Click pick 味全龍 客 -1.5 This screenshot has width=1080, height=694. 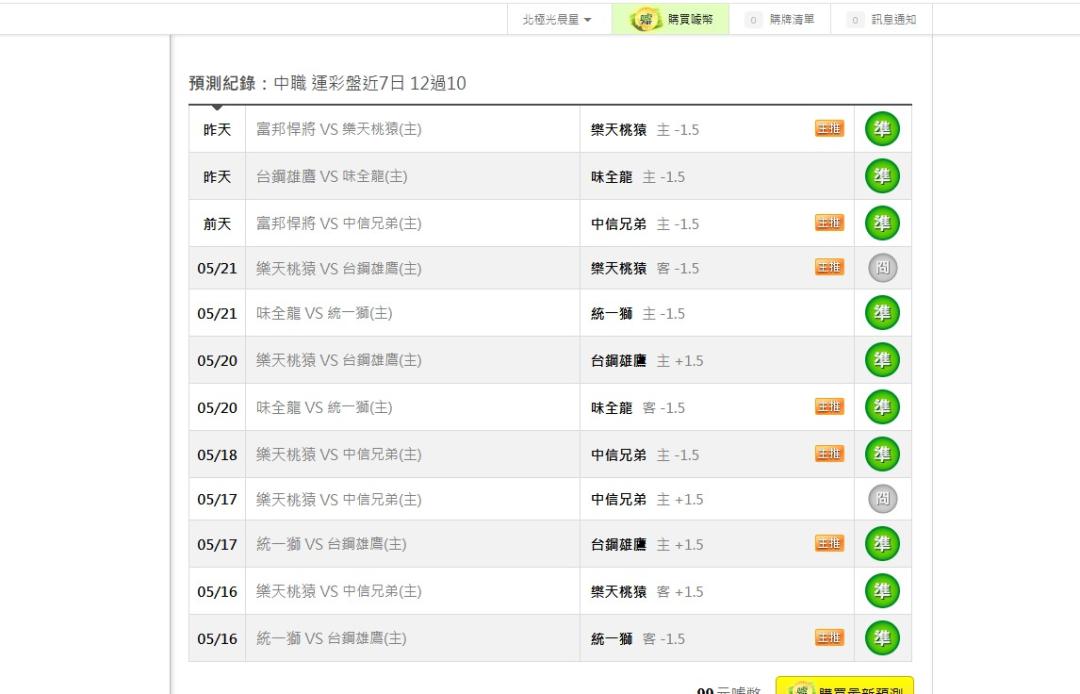(x=638, y=408)
